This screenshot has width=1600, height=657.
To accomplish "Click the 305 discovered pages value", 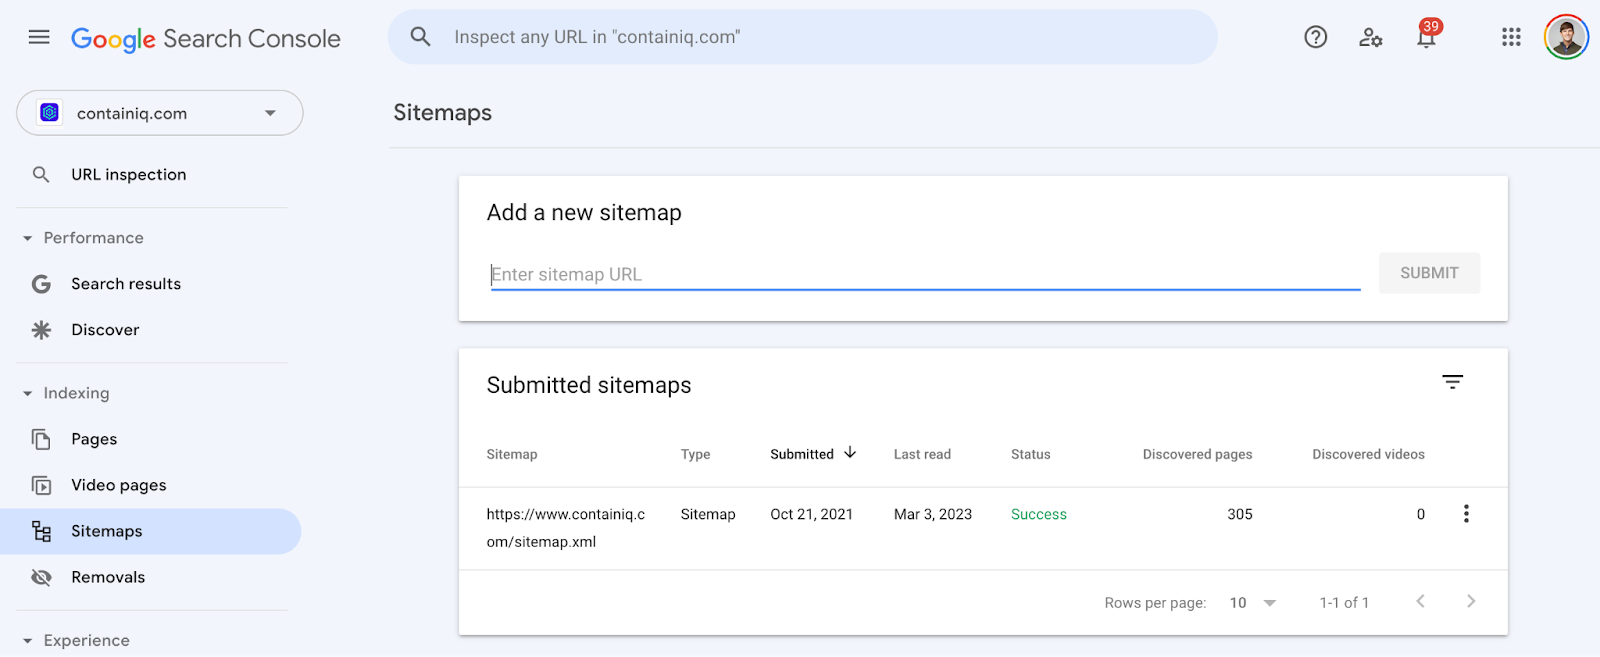I will point(1240,514).
